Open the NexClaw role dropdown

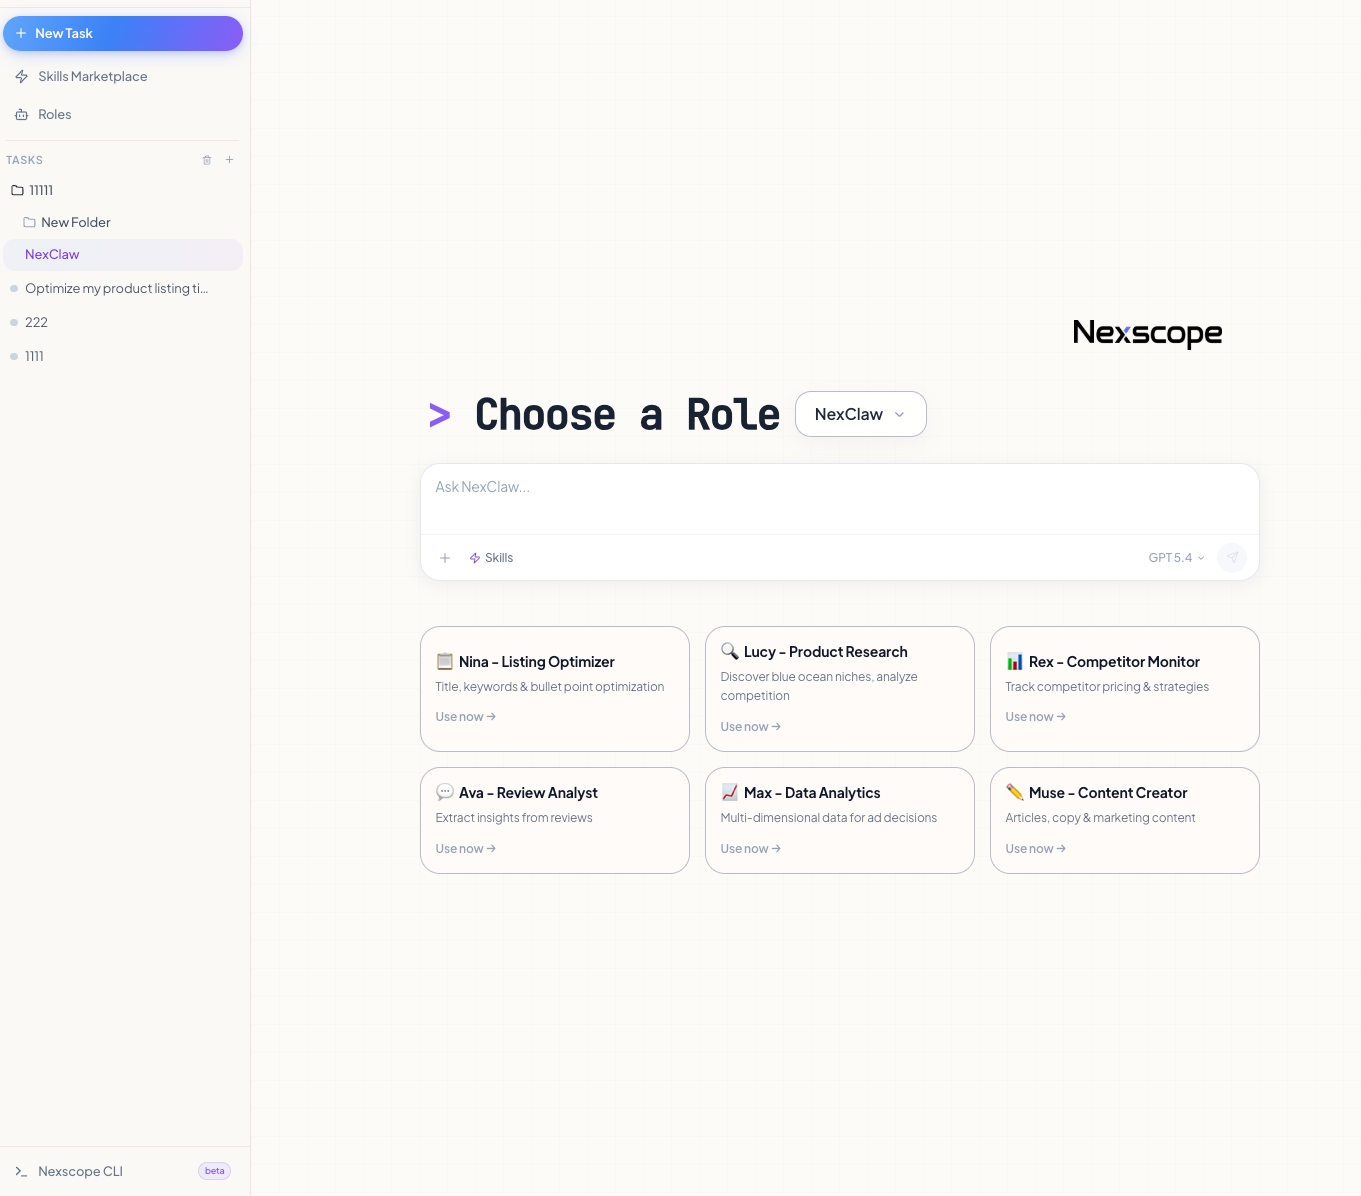[x=860, y=413]
